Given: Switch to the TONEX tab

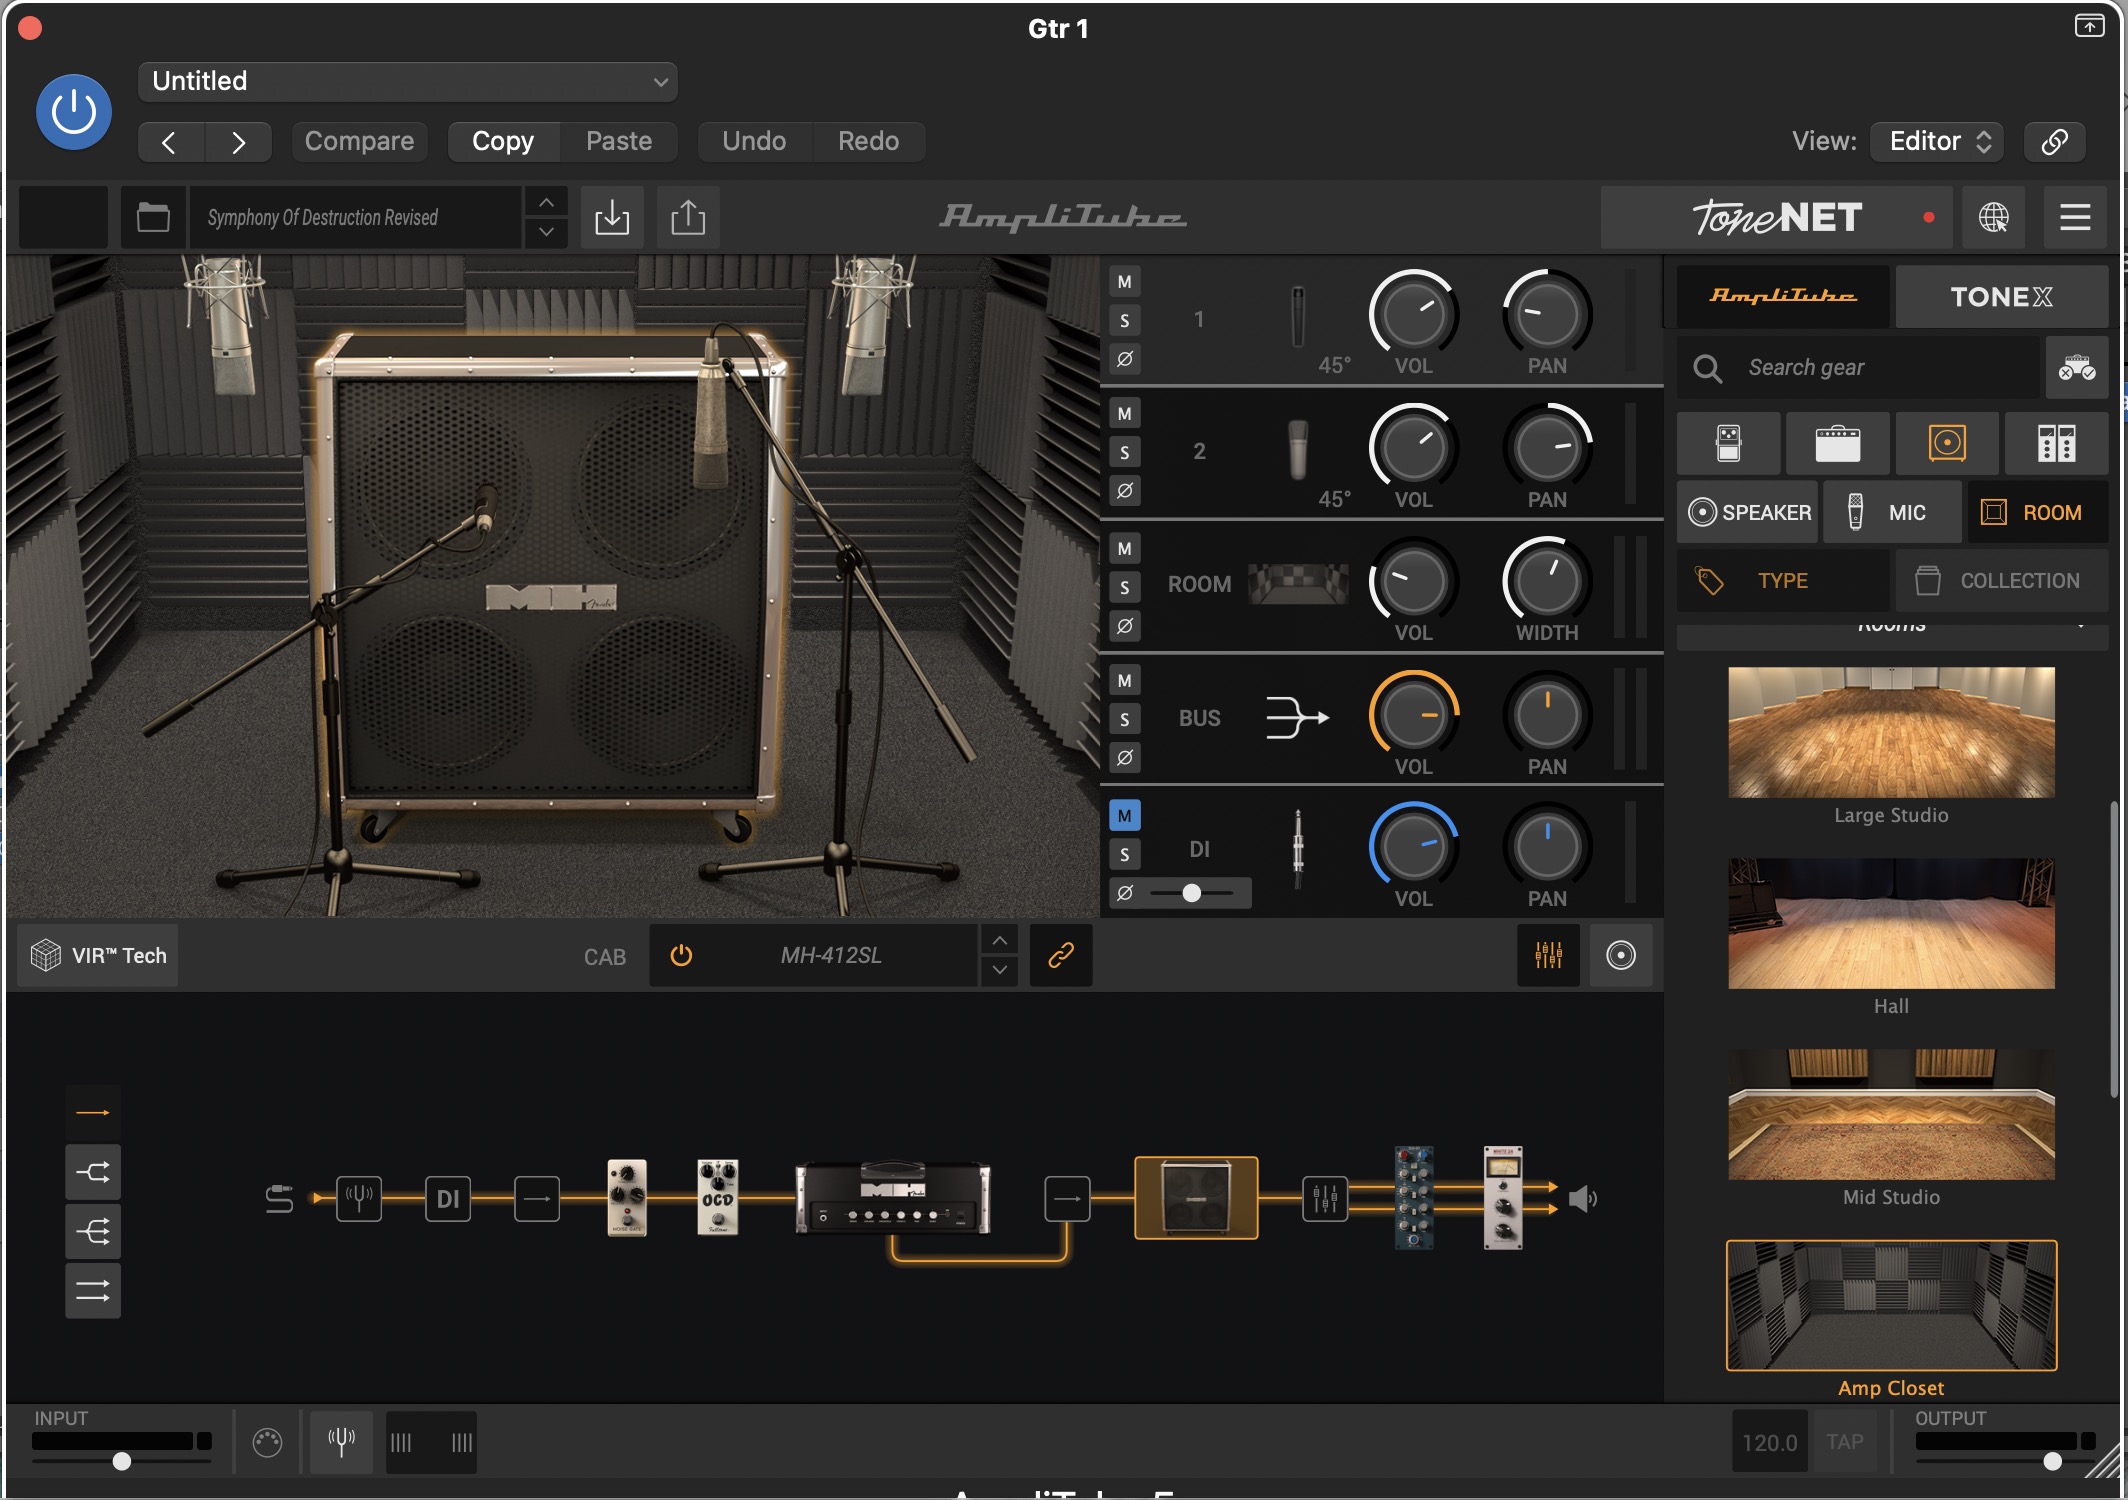Looking at the screenshot, I should [x=2001, y=297].
